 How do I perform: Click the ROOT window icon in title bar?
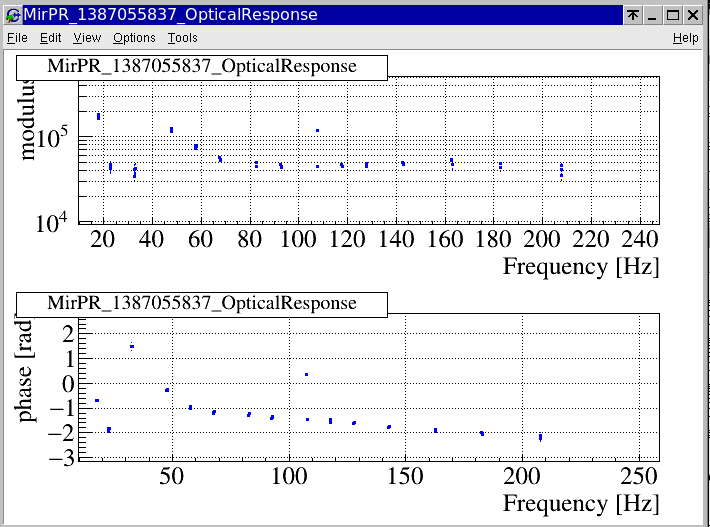point(13,15)
